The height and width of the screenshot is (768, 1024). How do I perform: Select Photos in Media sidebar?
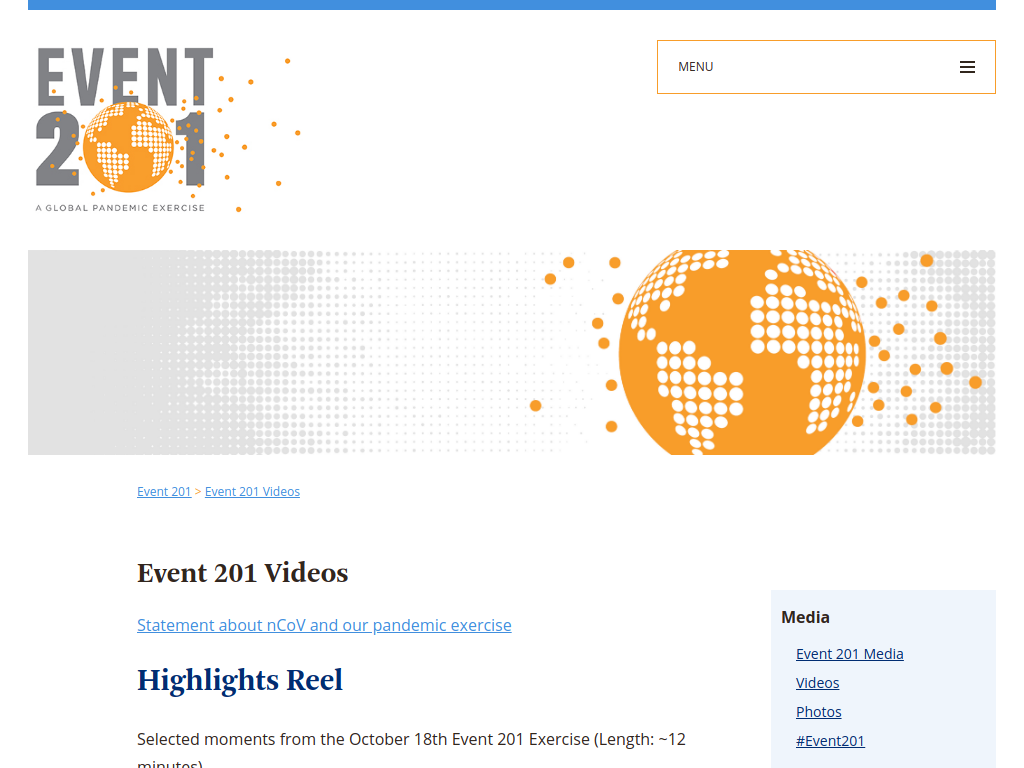tap(818, 712)
